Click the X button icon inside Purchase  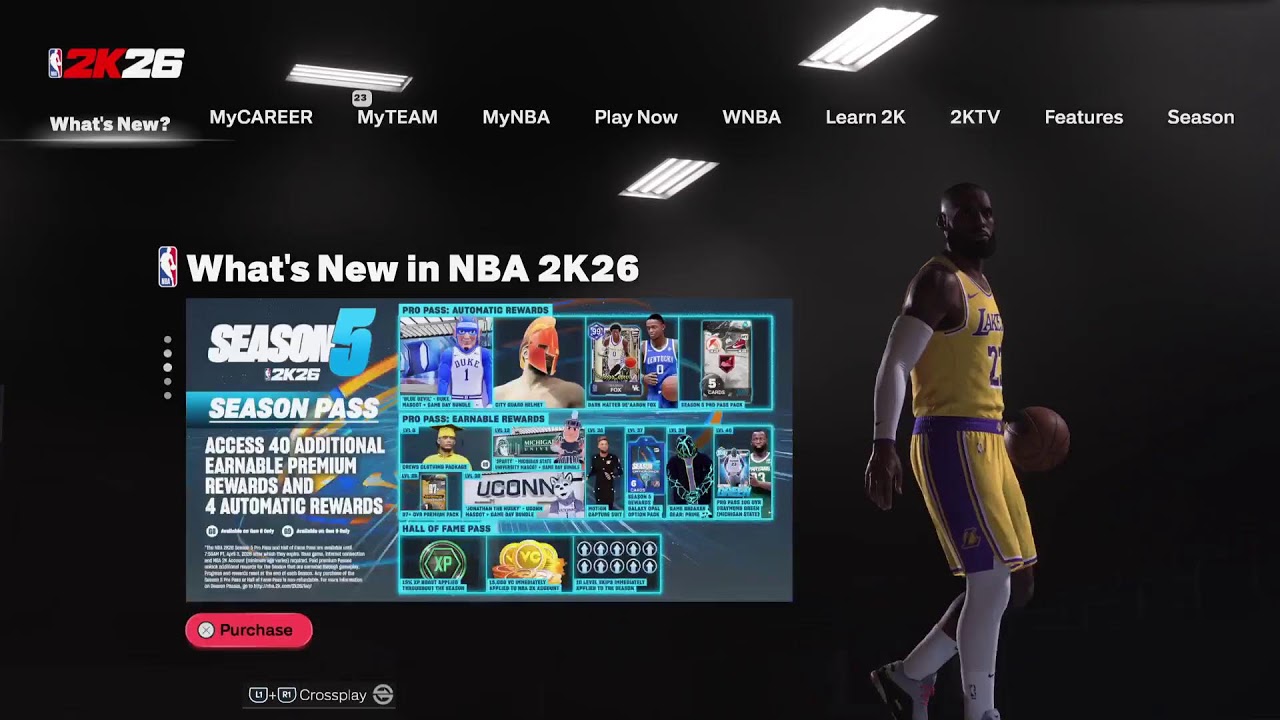point(206,630)
